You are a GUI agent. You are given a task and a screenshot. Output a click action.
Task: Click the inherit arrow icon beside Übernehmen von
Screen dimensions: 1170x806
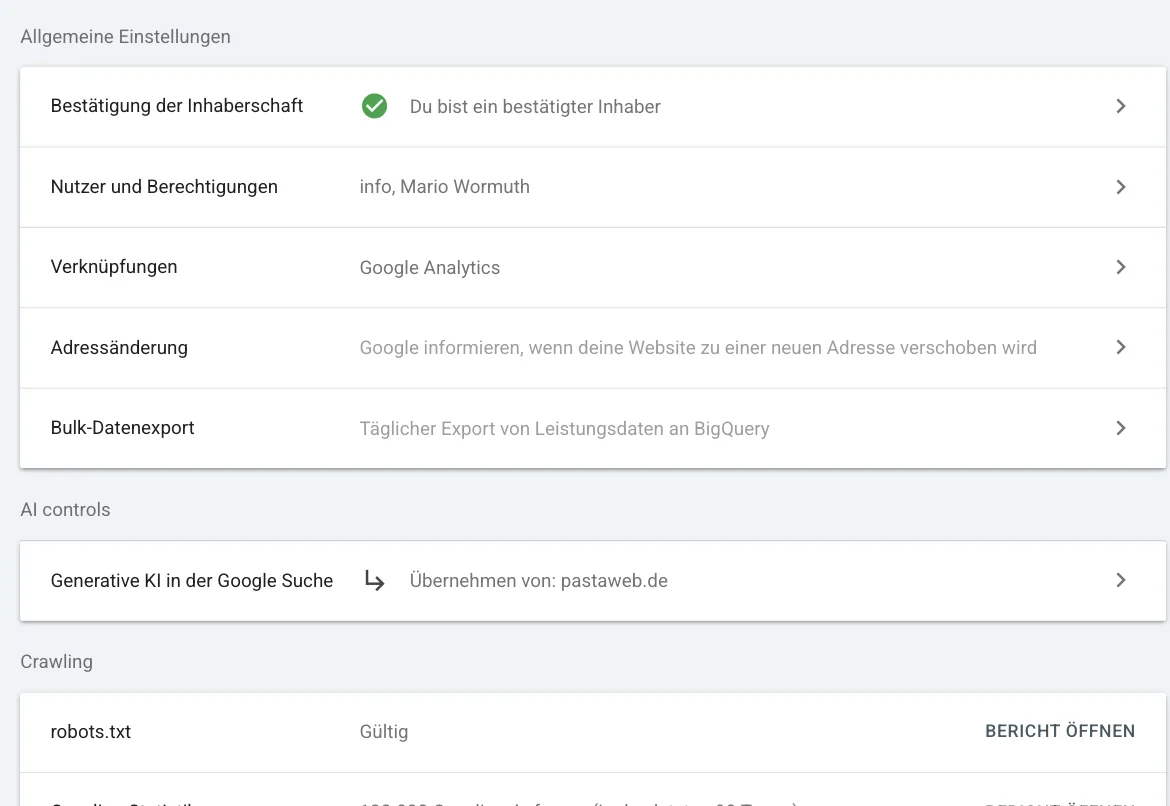click(x=375, y=581)
